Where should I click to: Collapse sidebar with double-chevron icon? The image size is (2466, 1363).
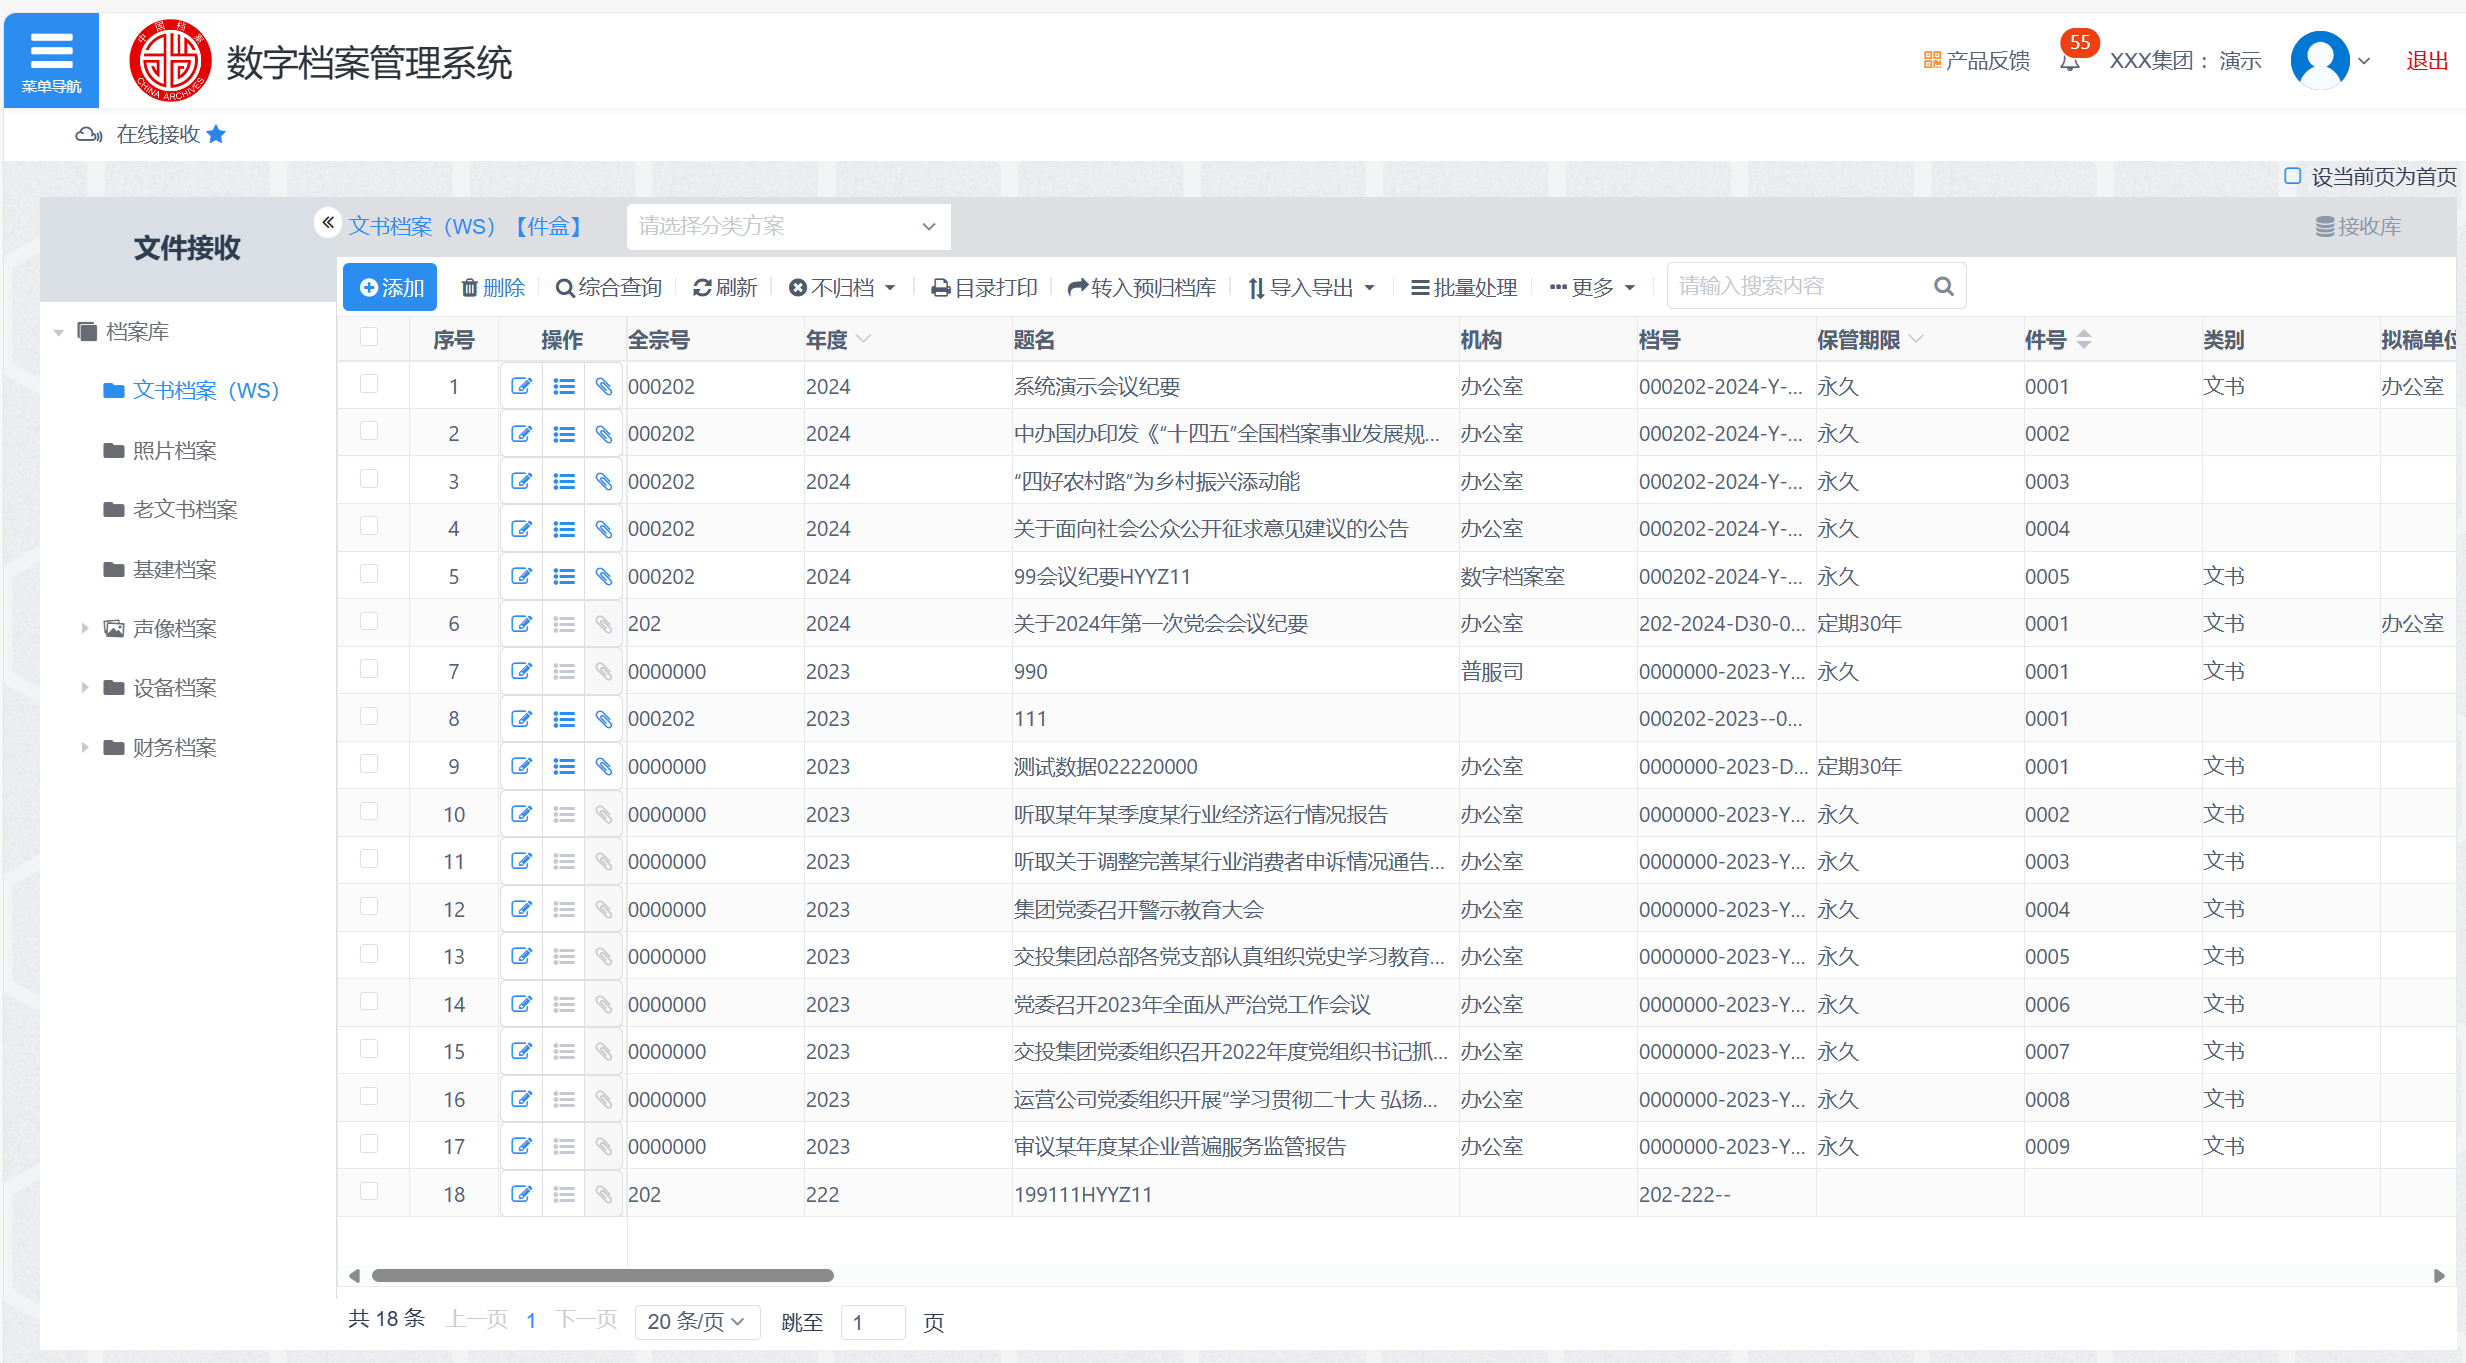(327, 222)
